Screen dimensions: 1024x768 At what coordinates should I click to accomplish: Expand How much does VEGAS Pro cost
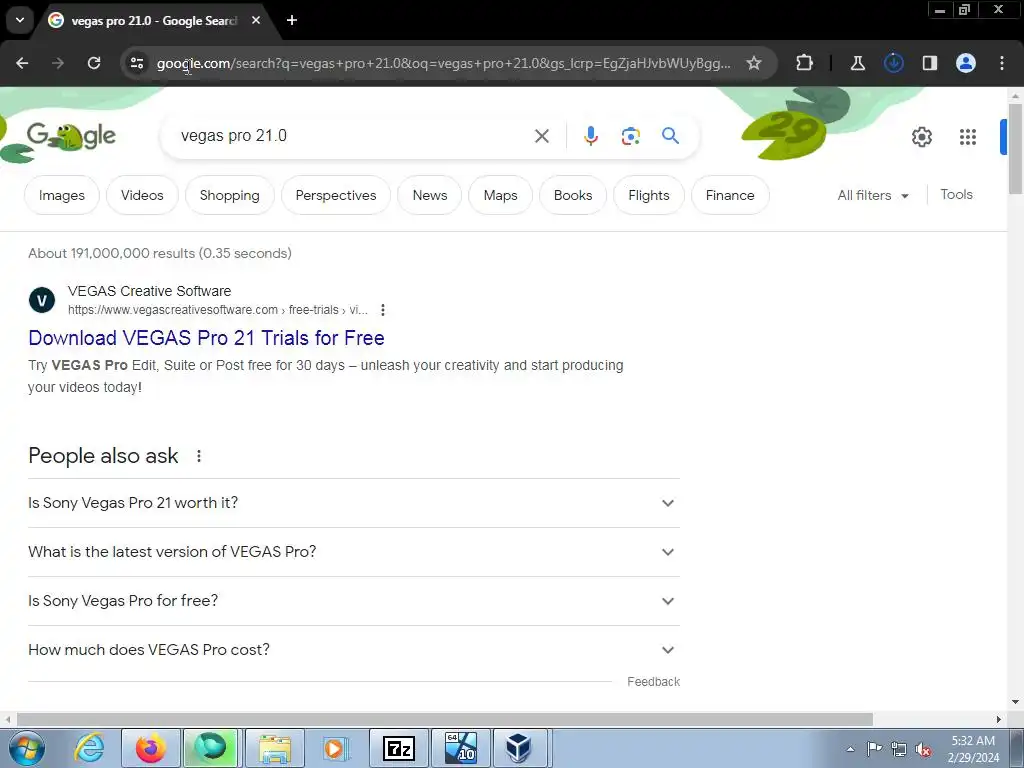(x=353, y=650)
